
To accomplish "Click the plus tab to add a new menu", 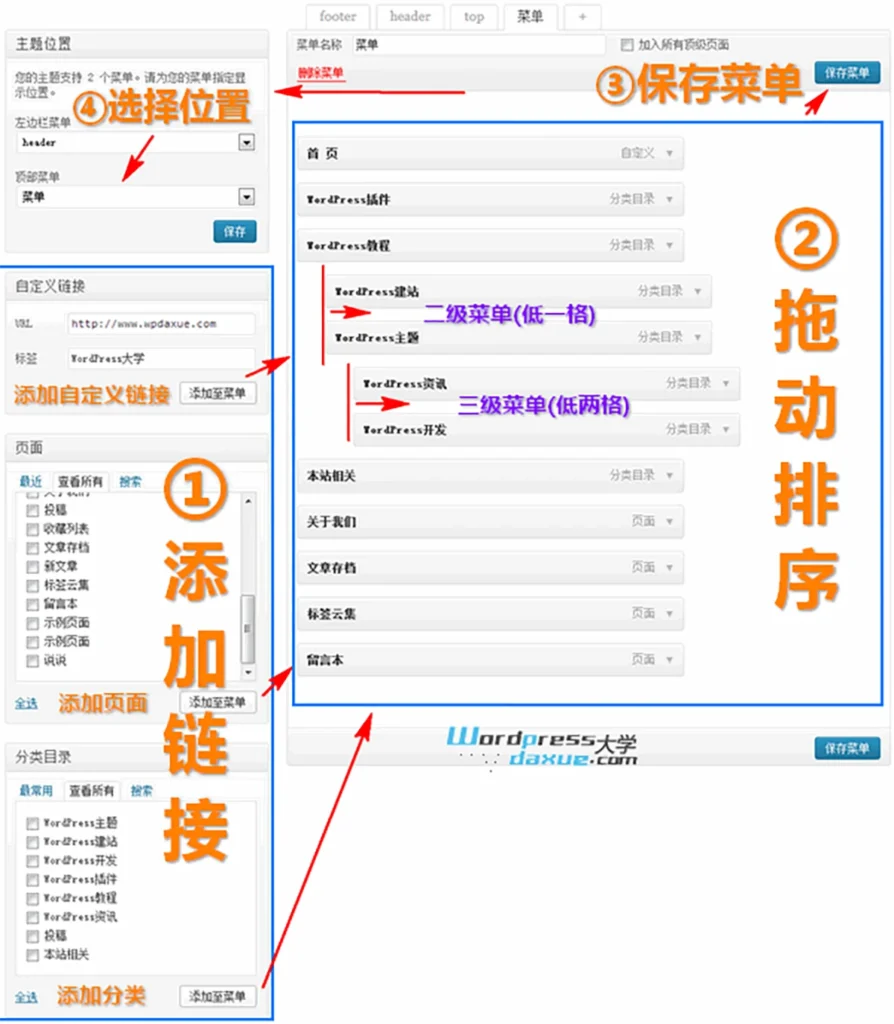I will pyautogui.click(x=582, y=16).
